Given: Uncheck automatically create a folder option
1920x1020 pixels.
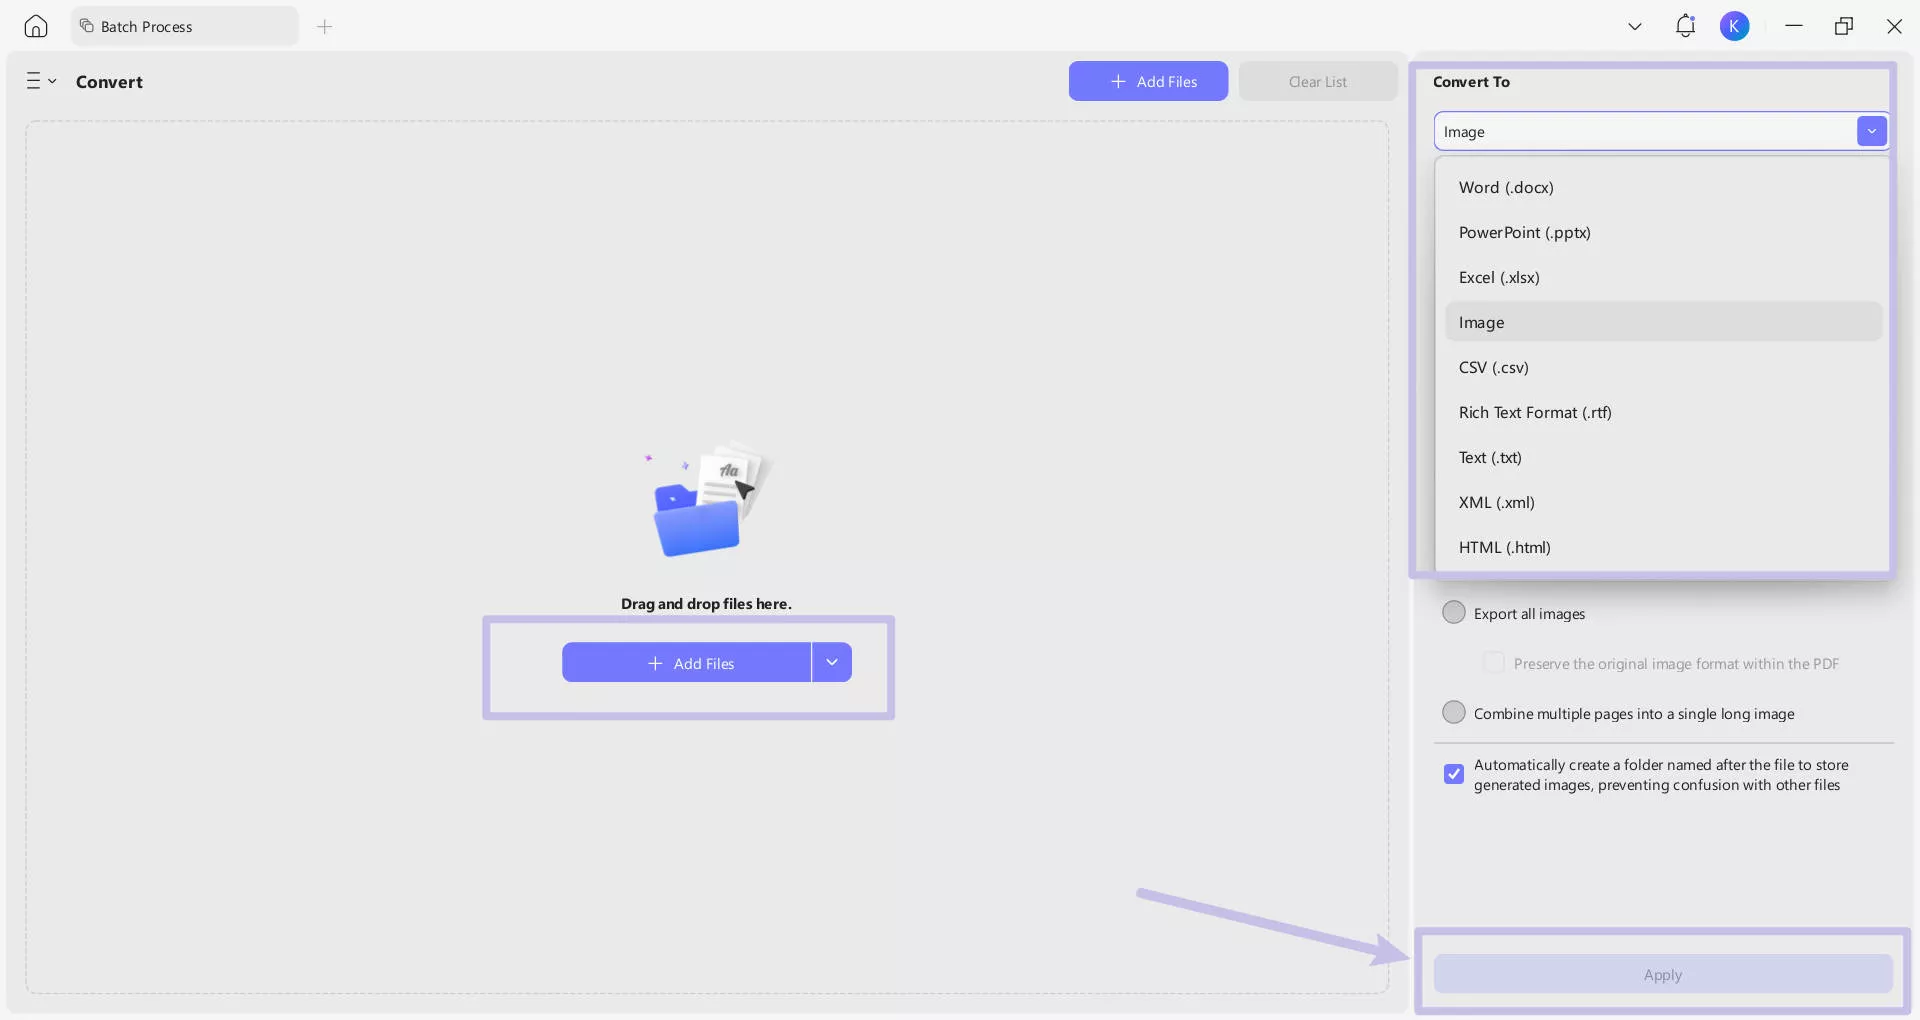Looking at the screenshot, I should (1454, 774).
